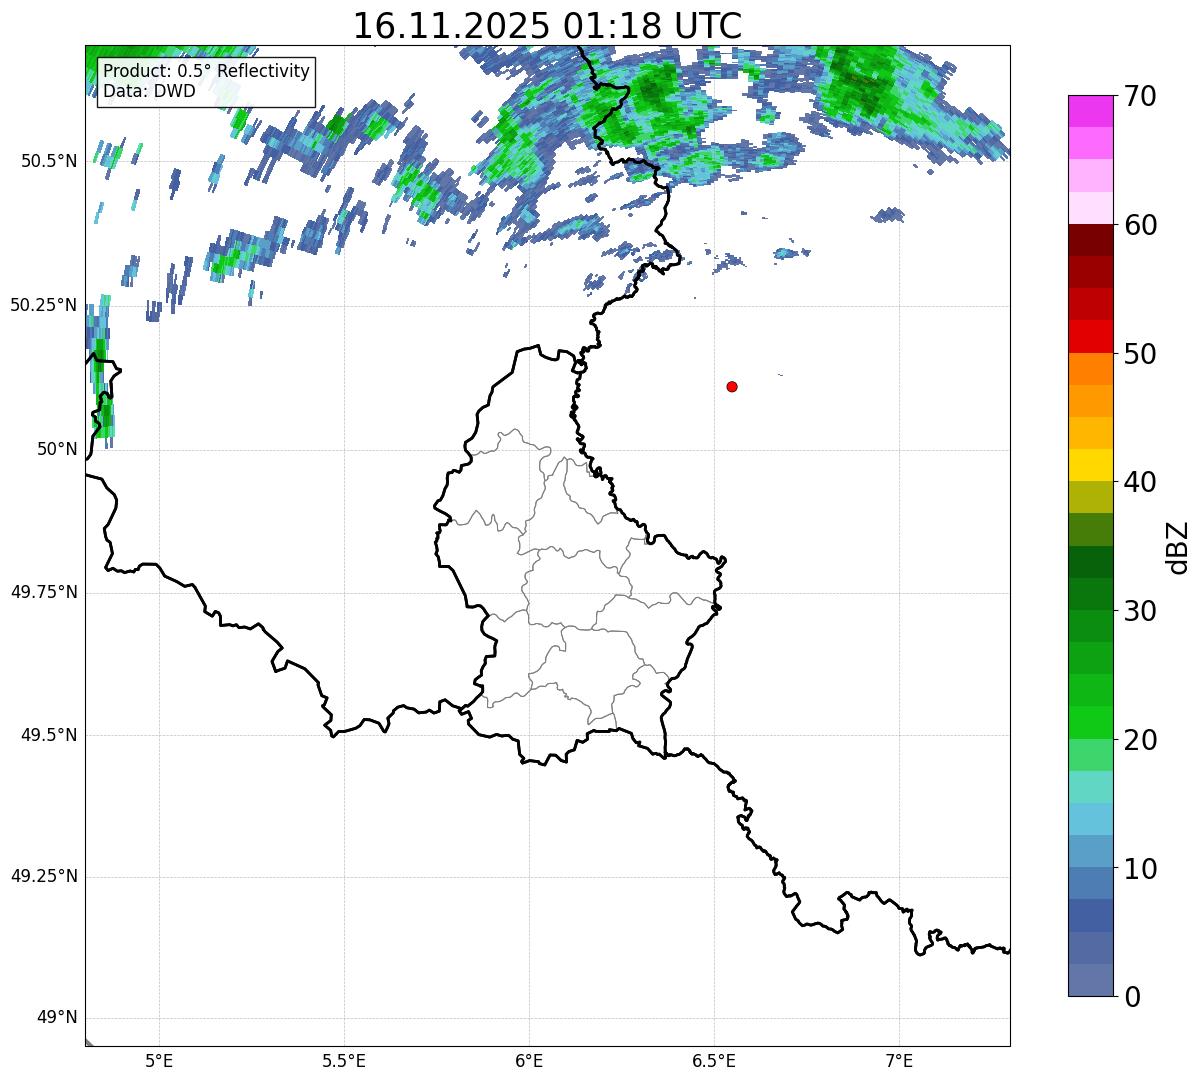The width and height of the screenshot is (1202, 1081).
Task: Click the Data: DWD label text
Action: 150,91
